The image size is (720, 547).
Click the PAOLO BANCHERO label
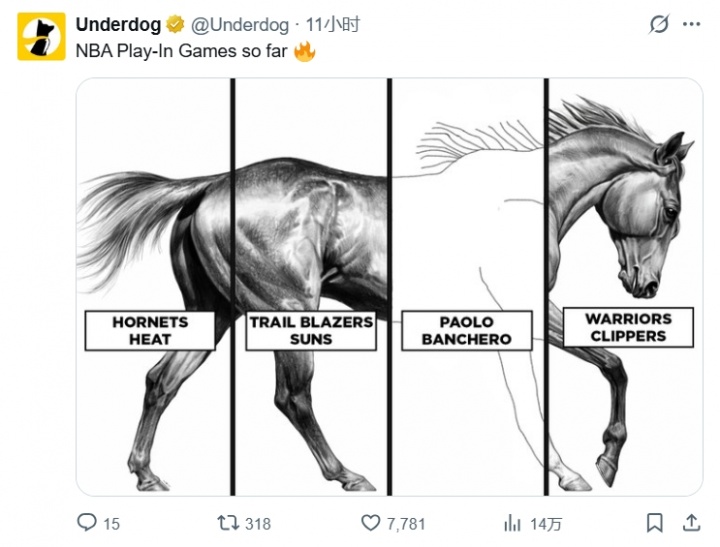(x=466, y=331)
